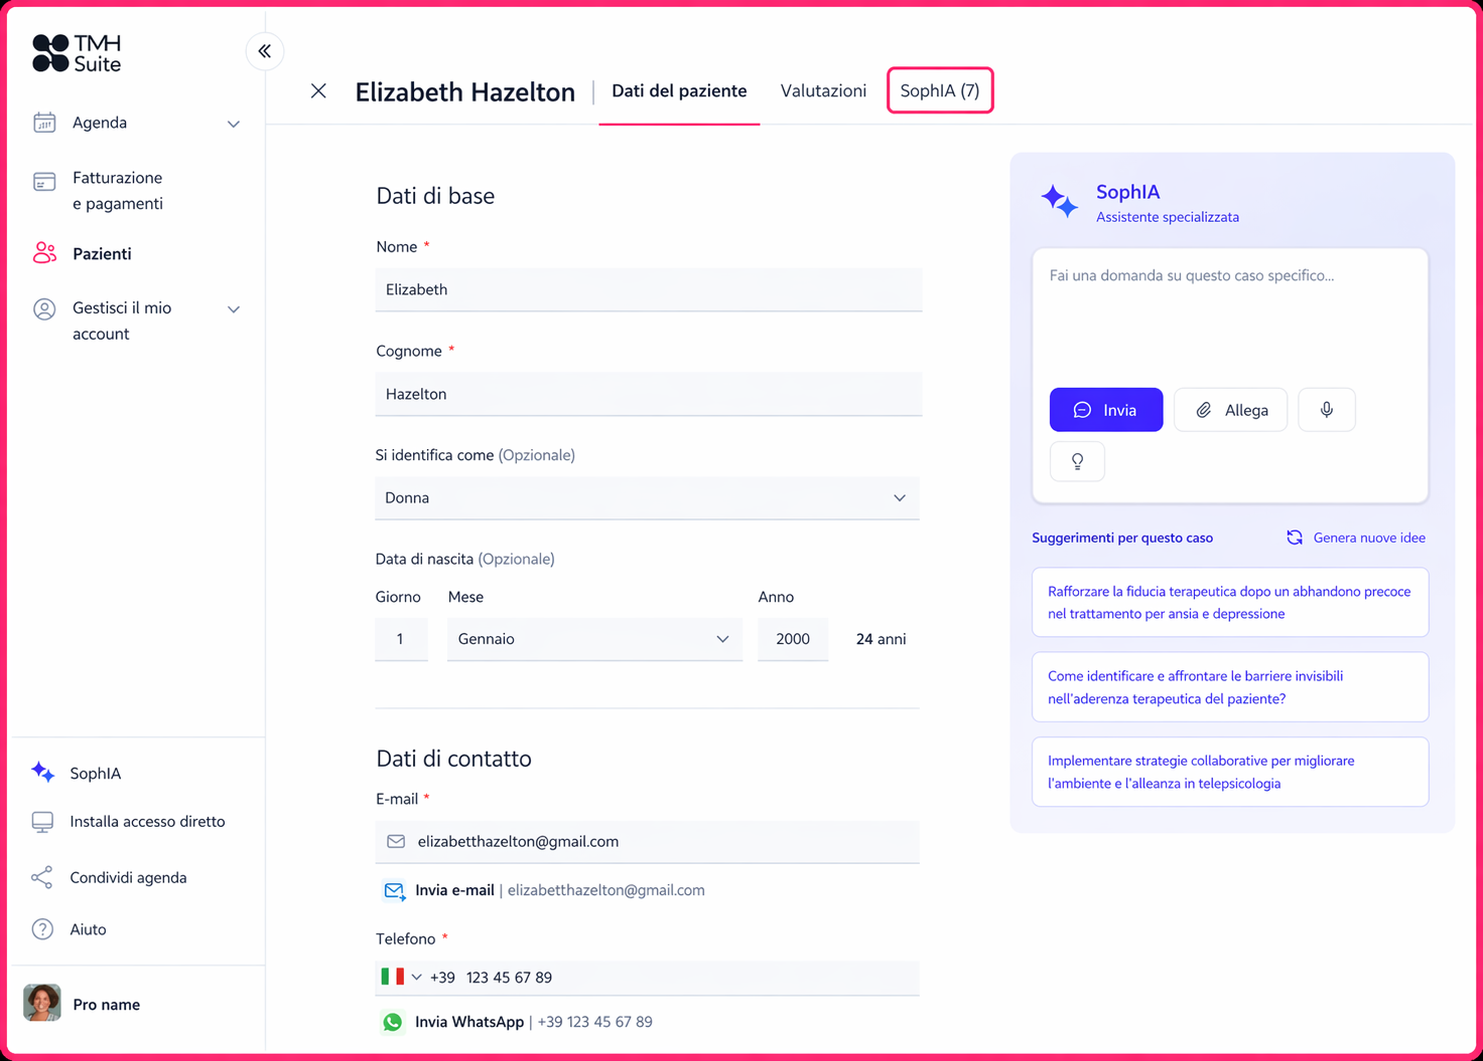Select the suggestion about strategie collaborative in telepsicologia
The image size is (1483, 1061).
tap(1230, 772)
